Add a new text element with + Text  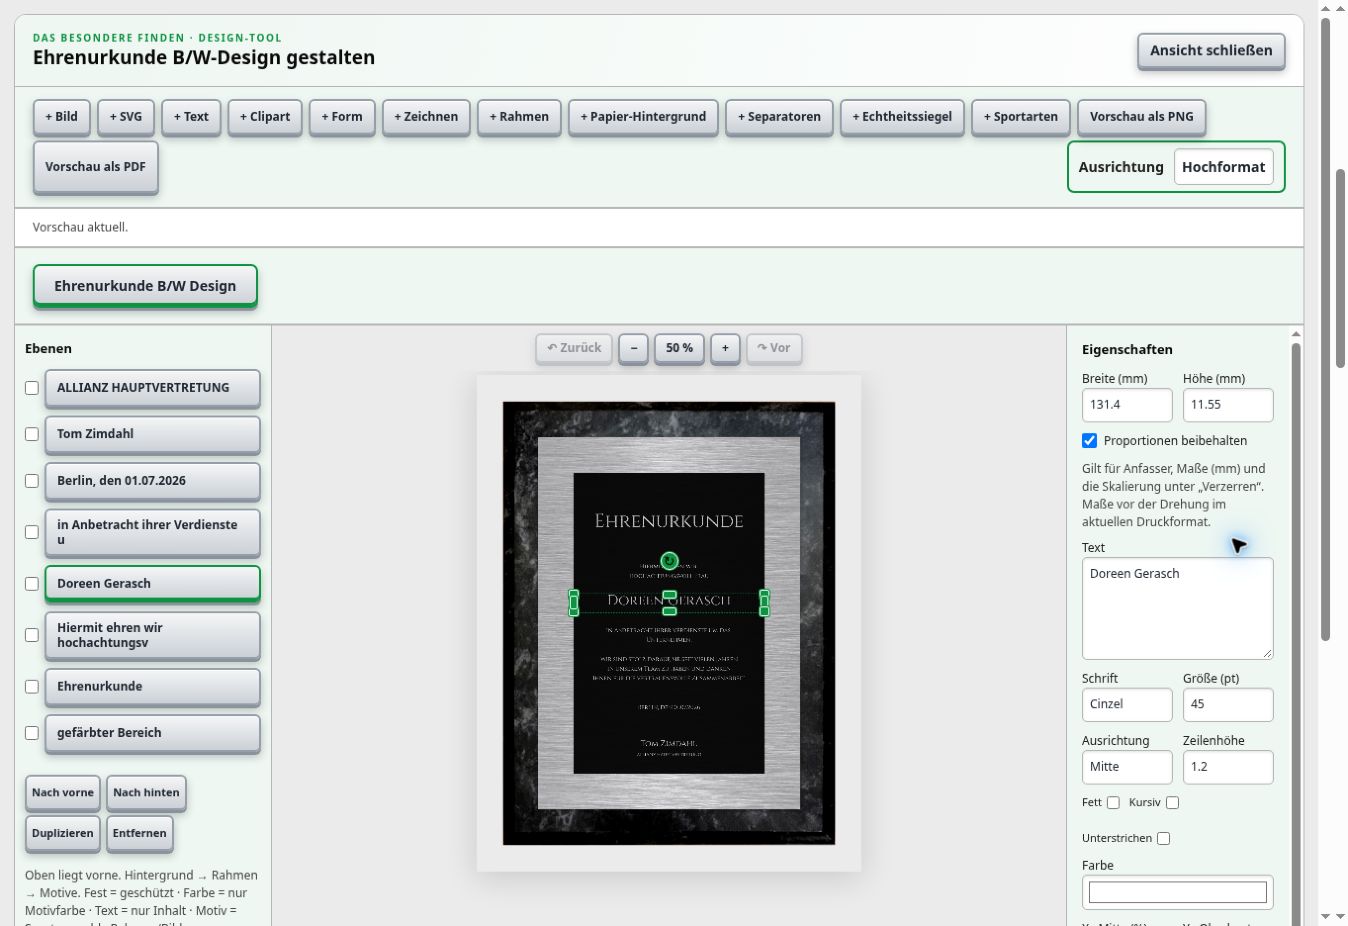[191, 117]
